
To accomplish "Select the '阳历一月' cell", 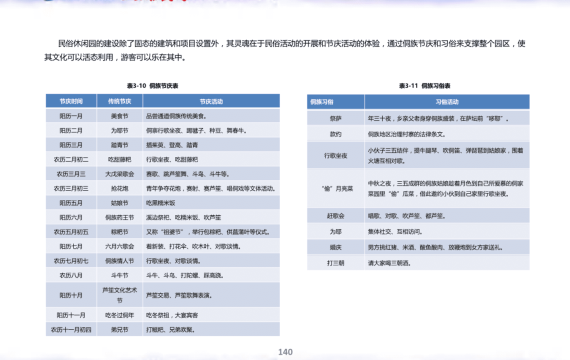I will point(71,116).
